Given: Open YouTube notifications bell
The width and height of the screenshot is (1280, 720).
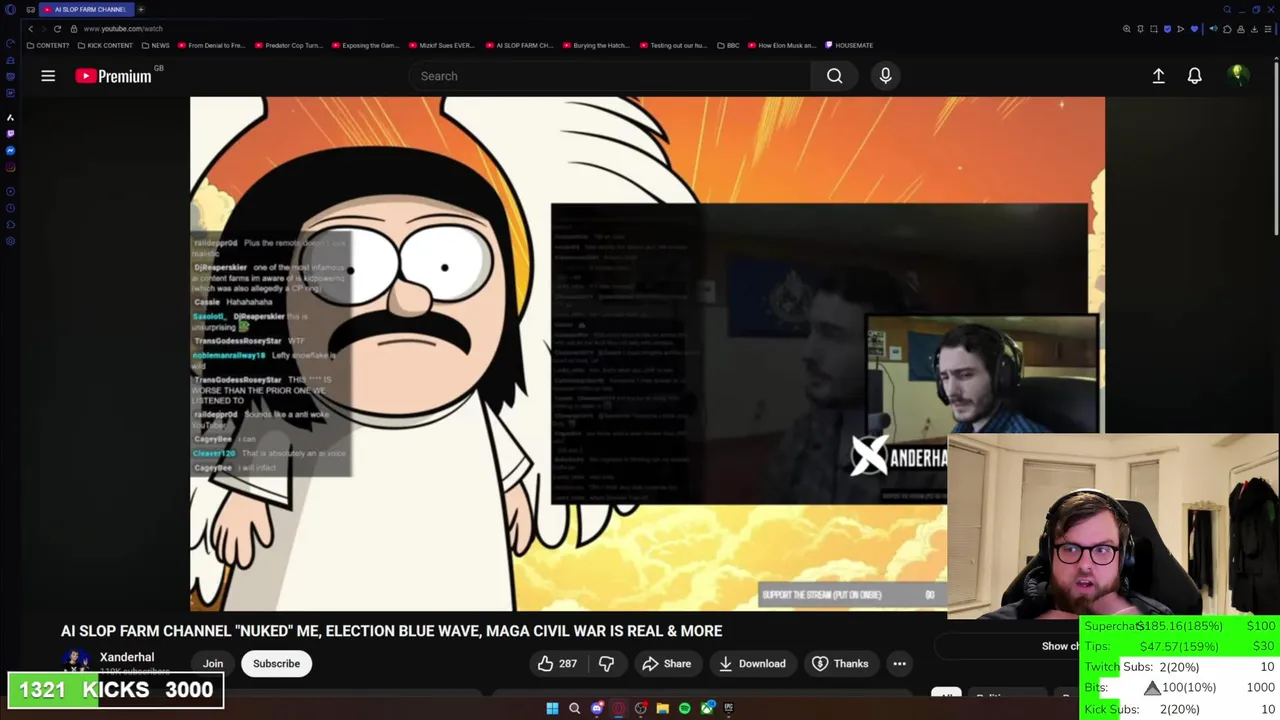Looking at the screenshot, I should click(x=1194, y=76).
